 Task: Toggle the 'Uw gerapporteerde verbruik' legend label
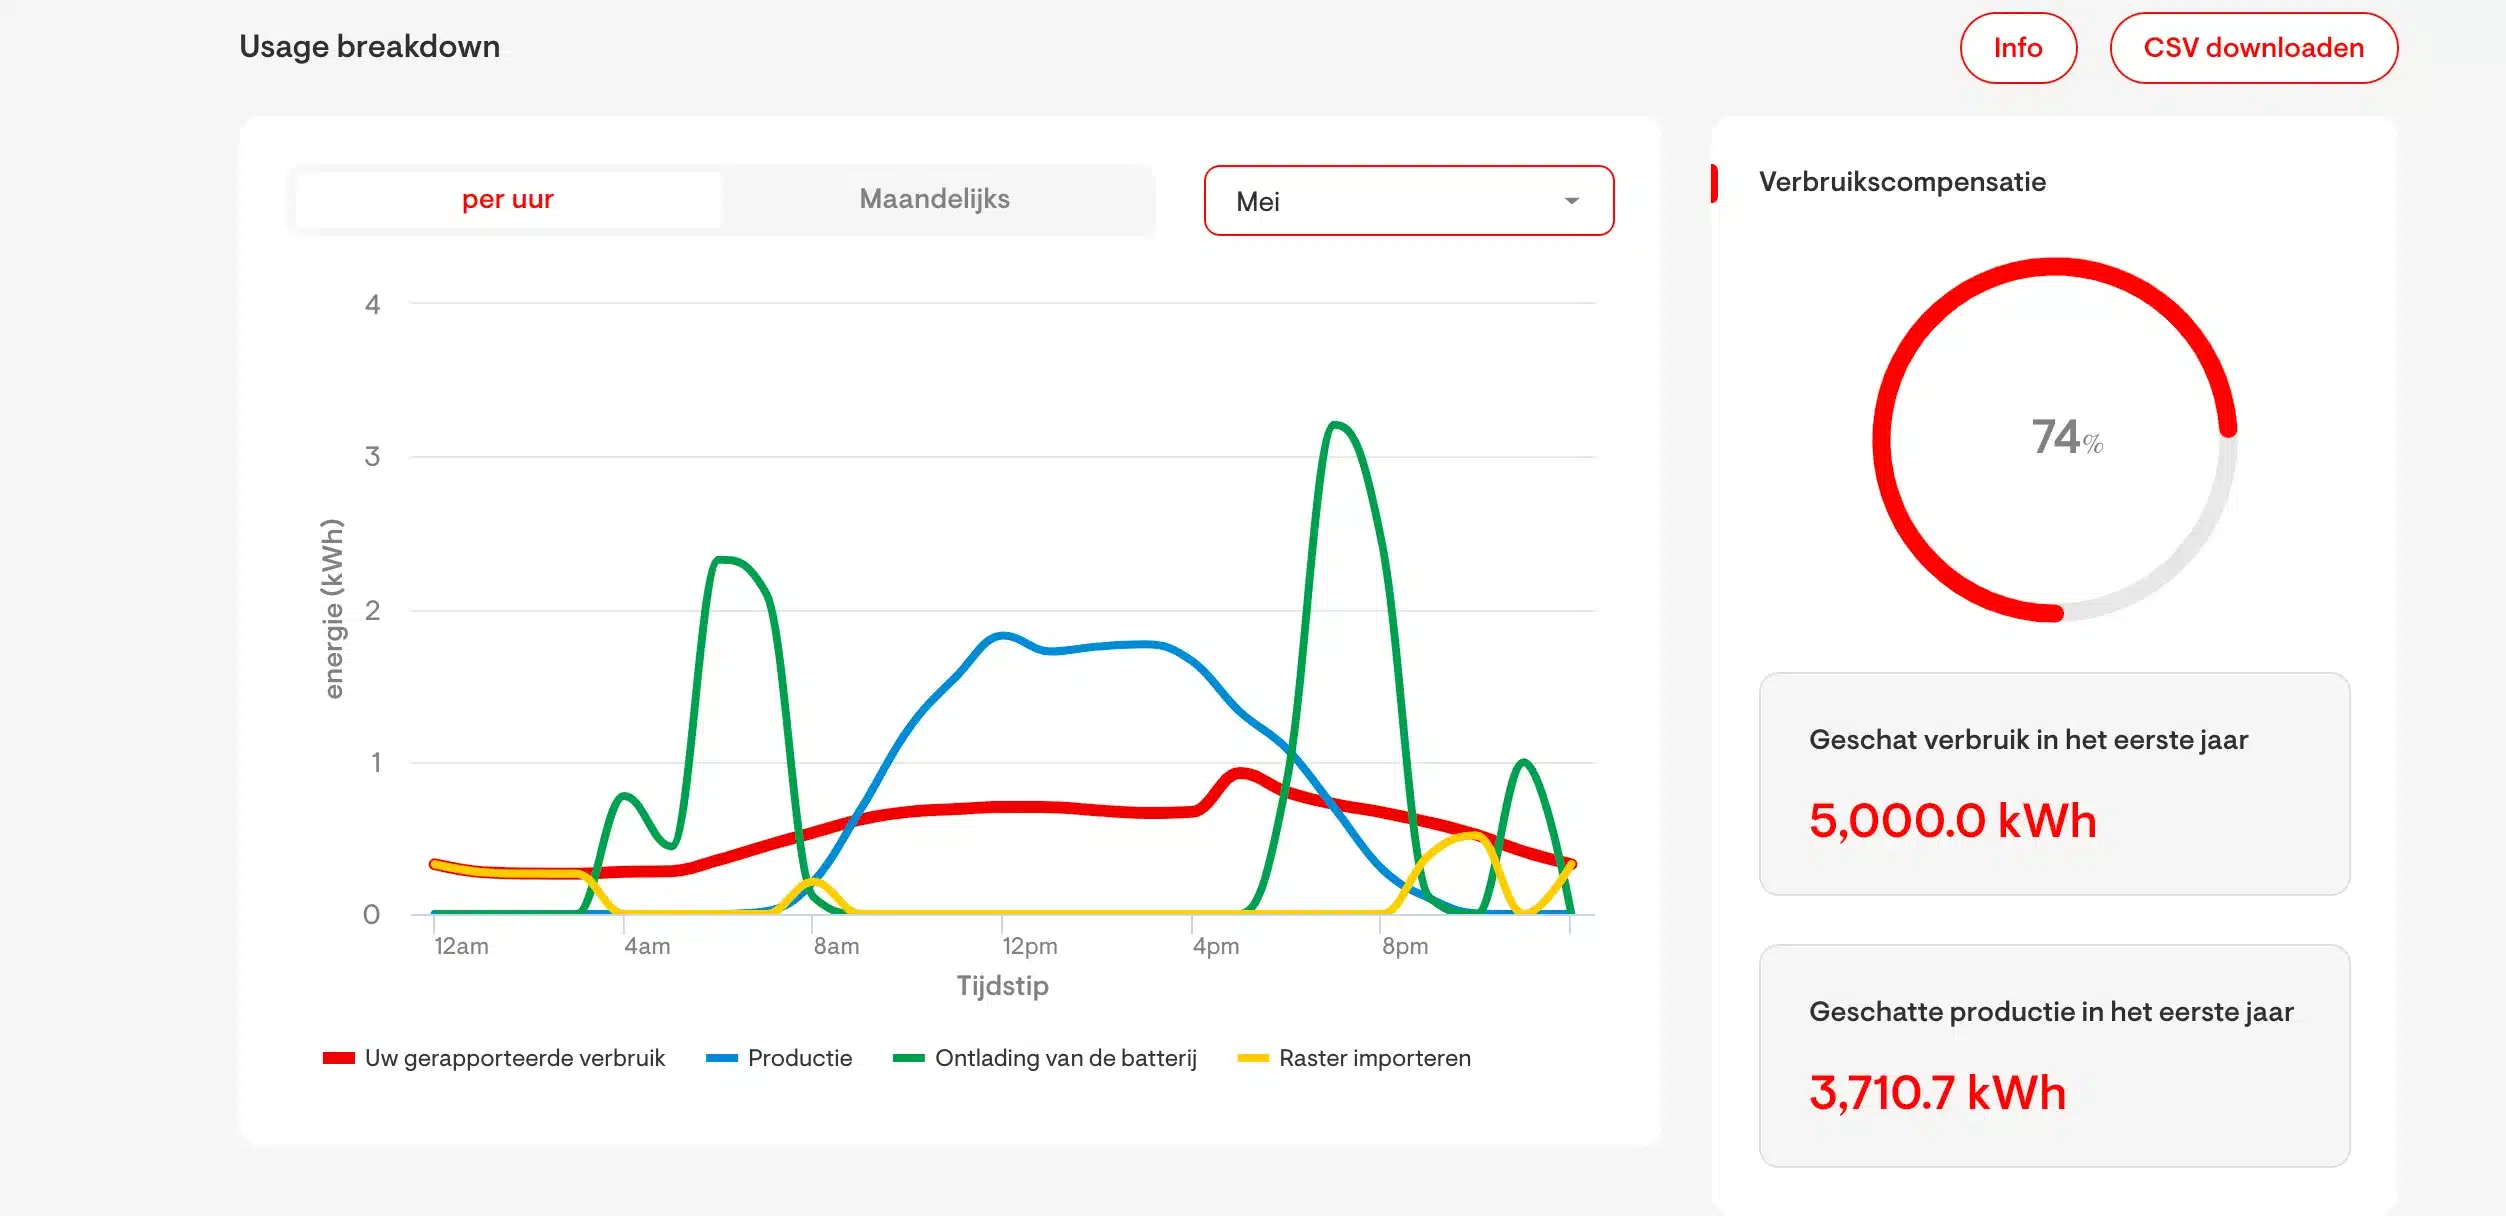(514, 1058)
